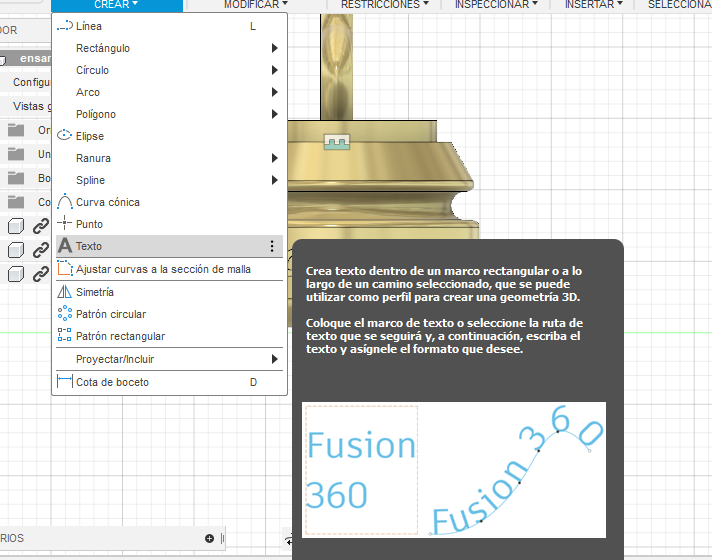Click the Texto tool letter A icon
Screen dimensions: 712x560
[x=65, y=246]
